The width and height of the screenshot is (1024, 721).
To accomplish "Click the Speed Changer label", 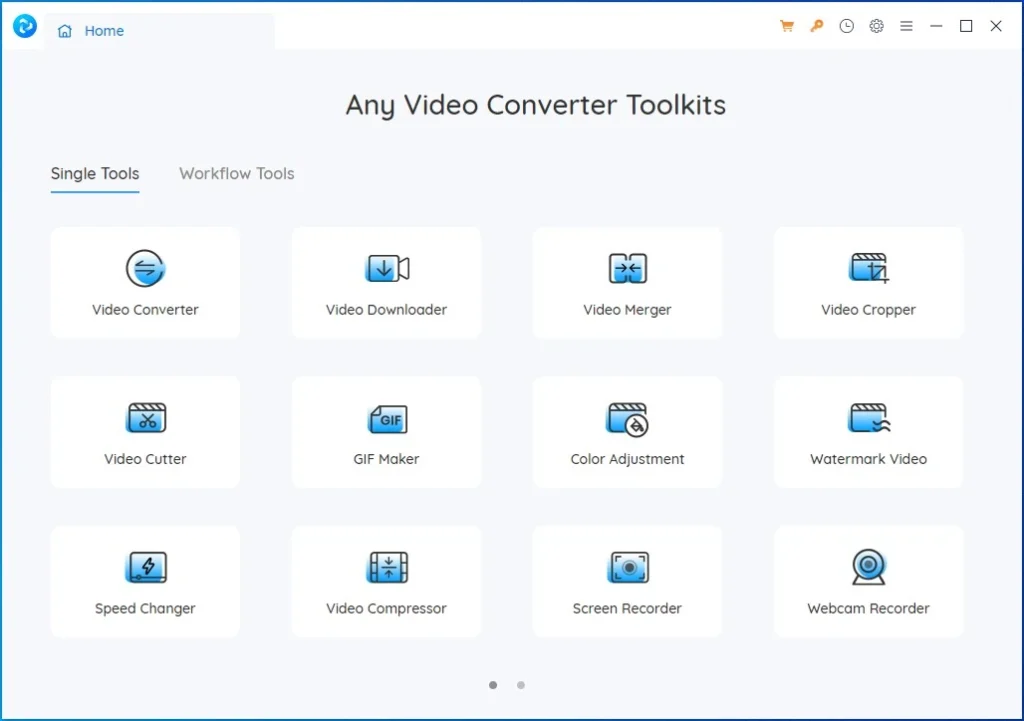I will pos(145,609).
